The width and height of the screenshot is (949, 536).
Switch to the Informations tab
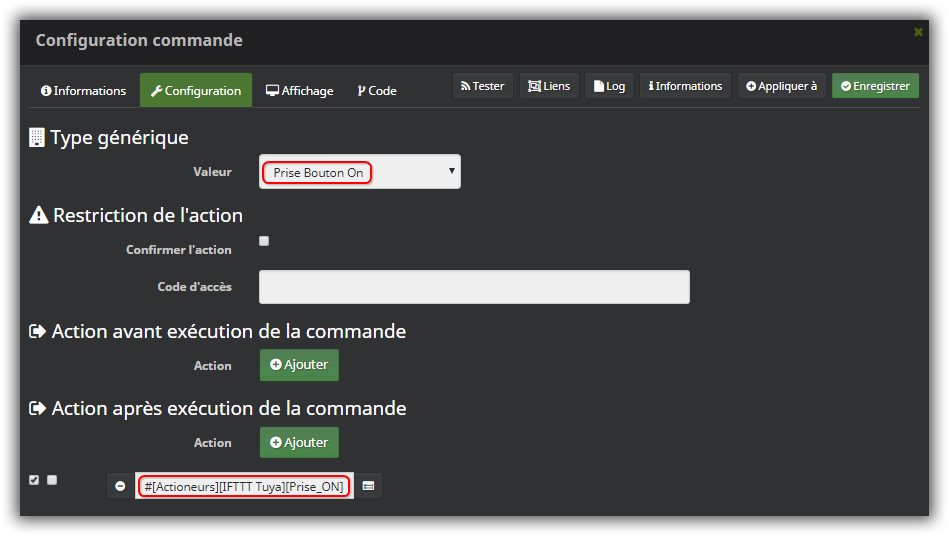83,91
